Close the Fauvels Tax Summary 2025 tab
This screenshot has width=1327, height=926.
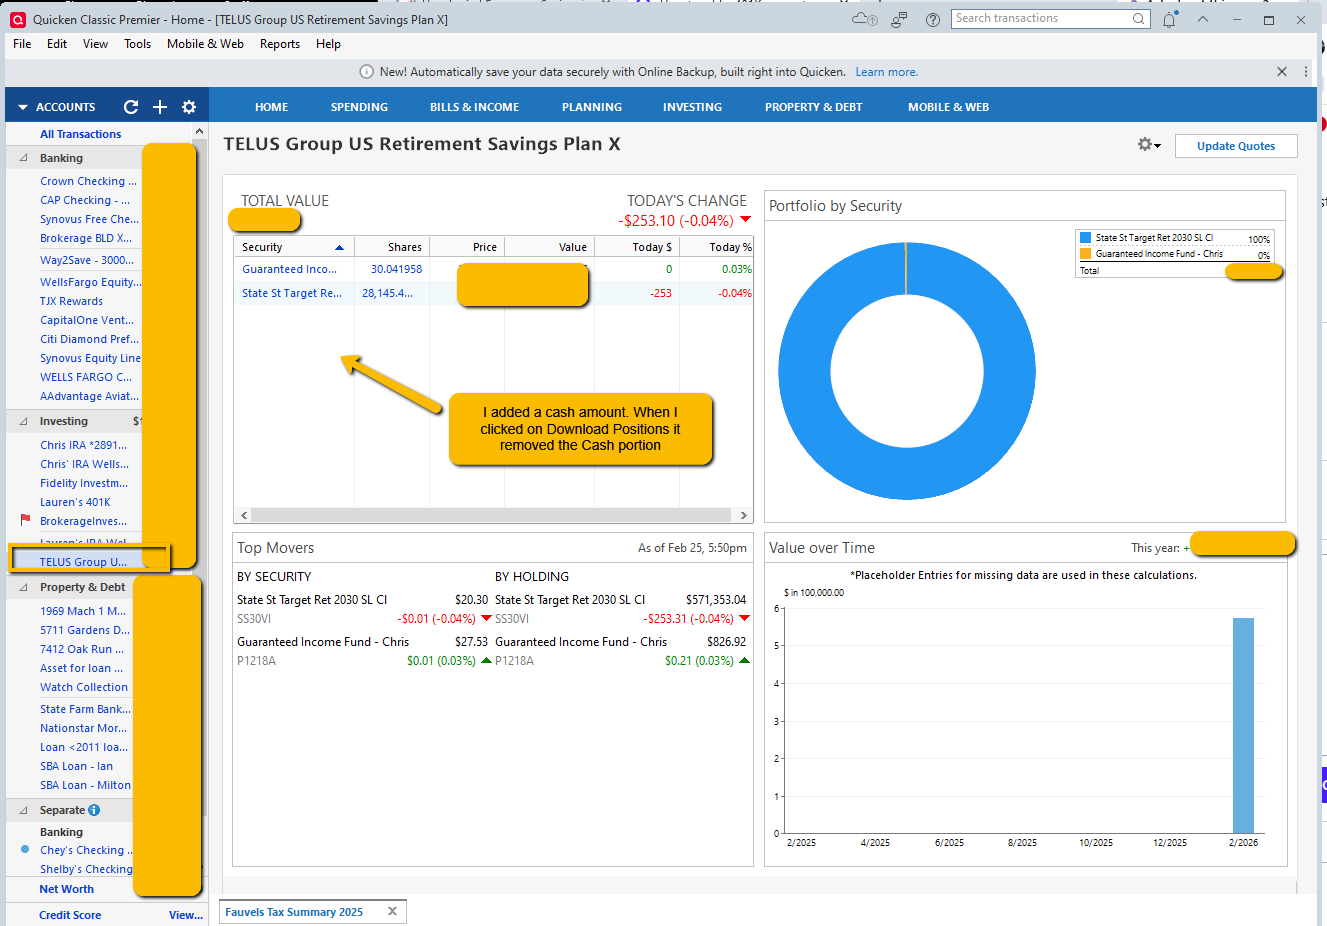click(393, 911)
